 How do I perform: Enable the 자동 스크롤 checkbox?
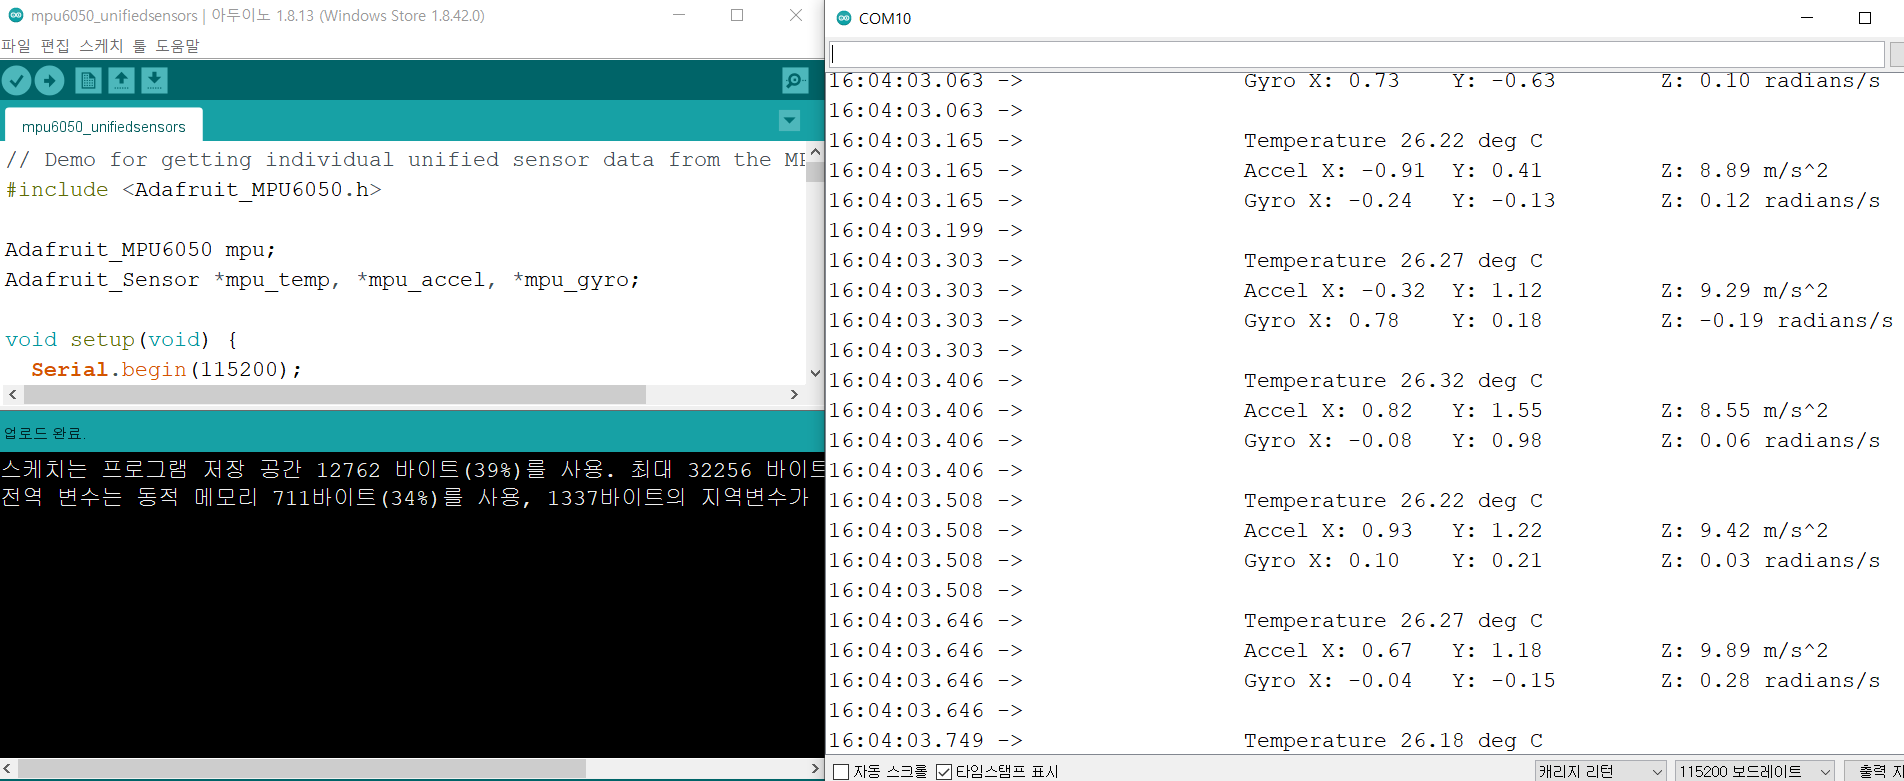[841, 771]
